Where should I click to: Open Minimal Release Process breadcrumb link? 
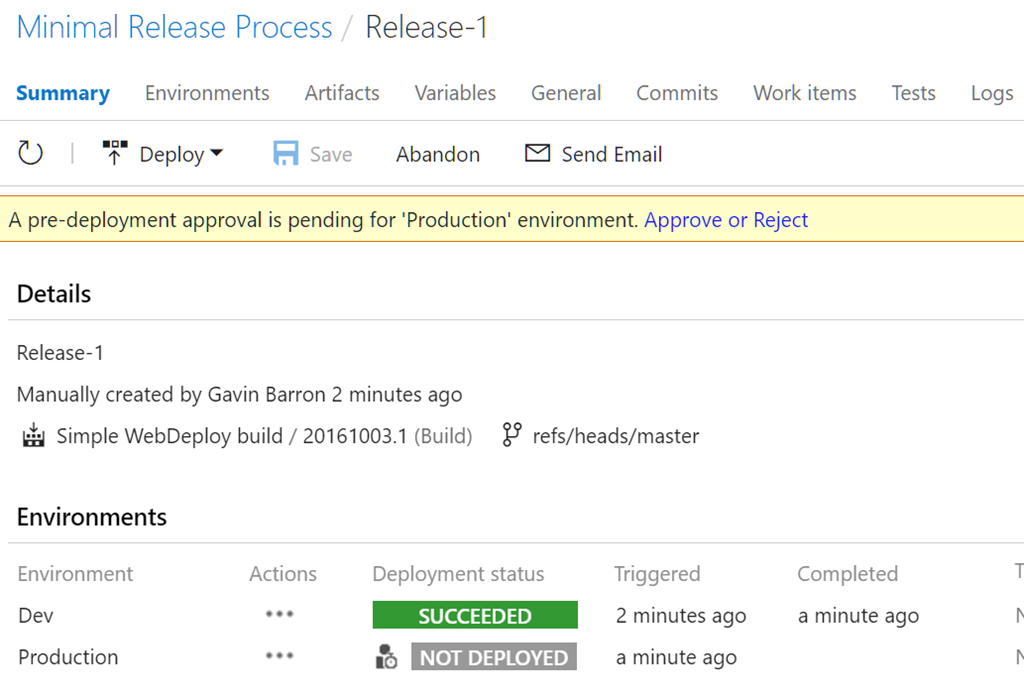tap(174, 27)
